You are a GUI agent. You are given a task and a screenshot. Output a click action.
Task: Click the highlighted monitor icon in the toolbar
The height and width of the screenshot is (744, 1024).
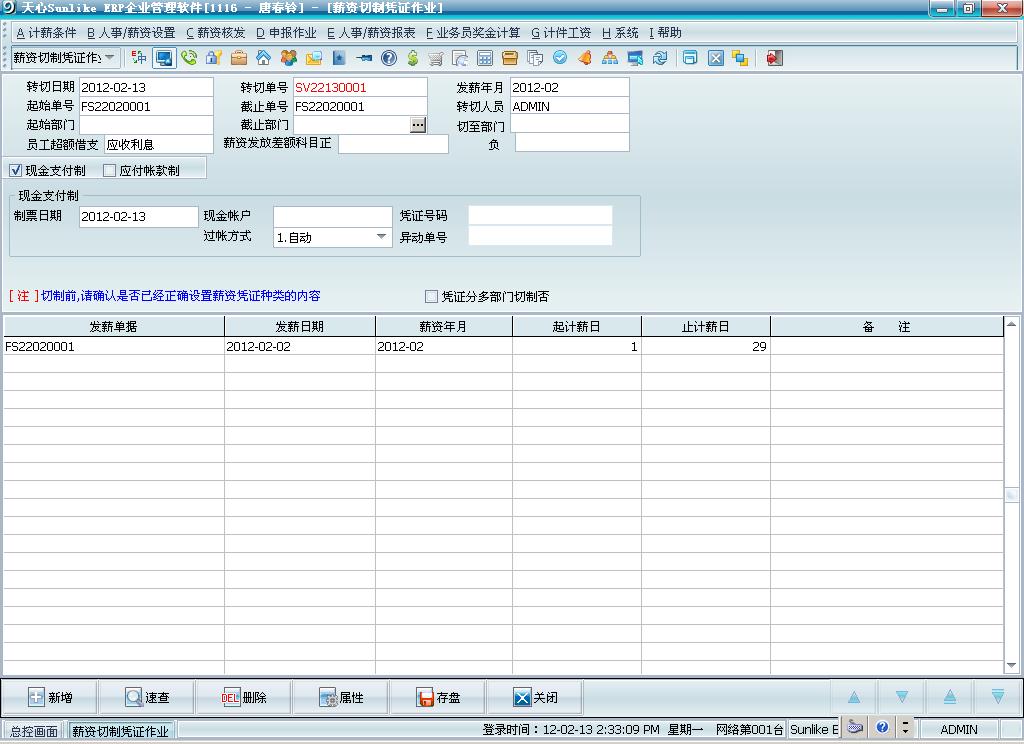click(x=164, y=57)
